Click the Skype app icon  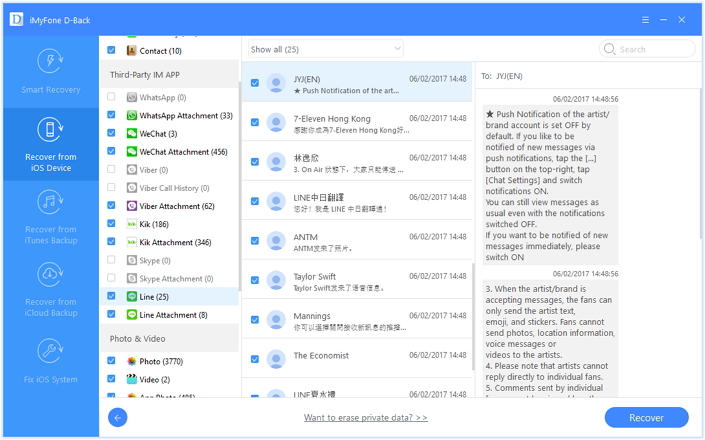pos(131,260)
